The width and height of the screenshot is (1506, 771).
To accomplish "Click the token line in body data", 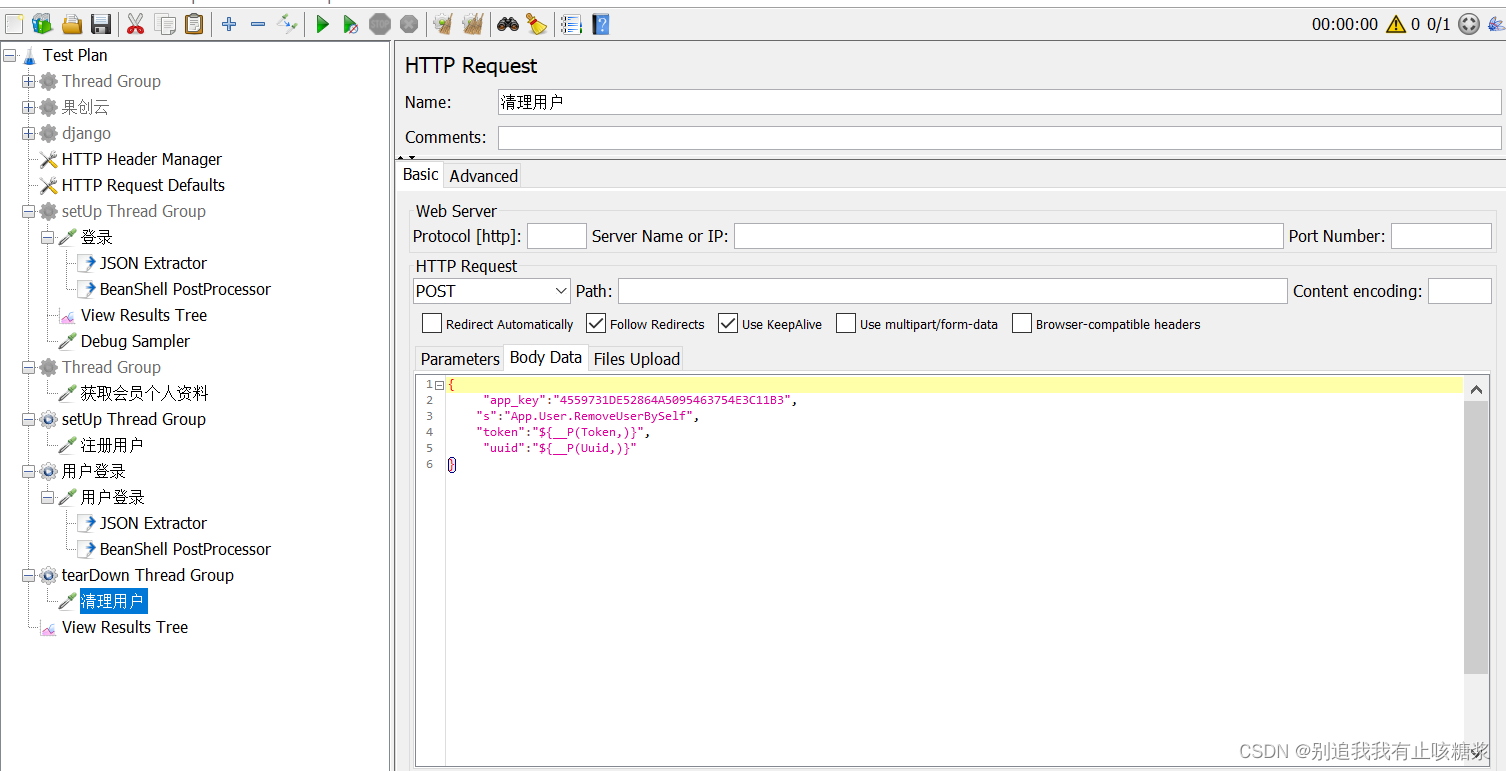I will 563,432.
